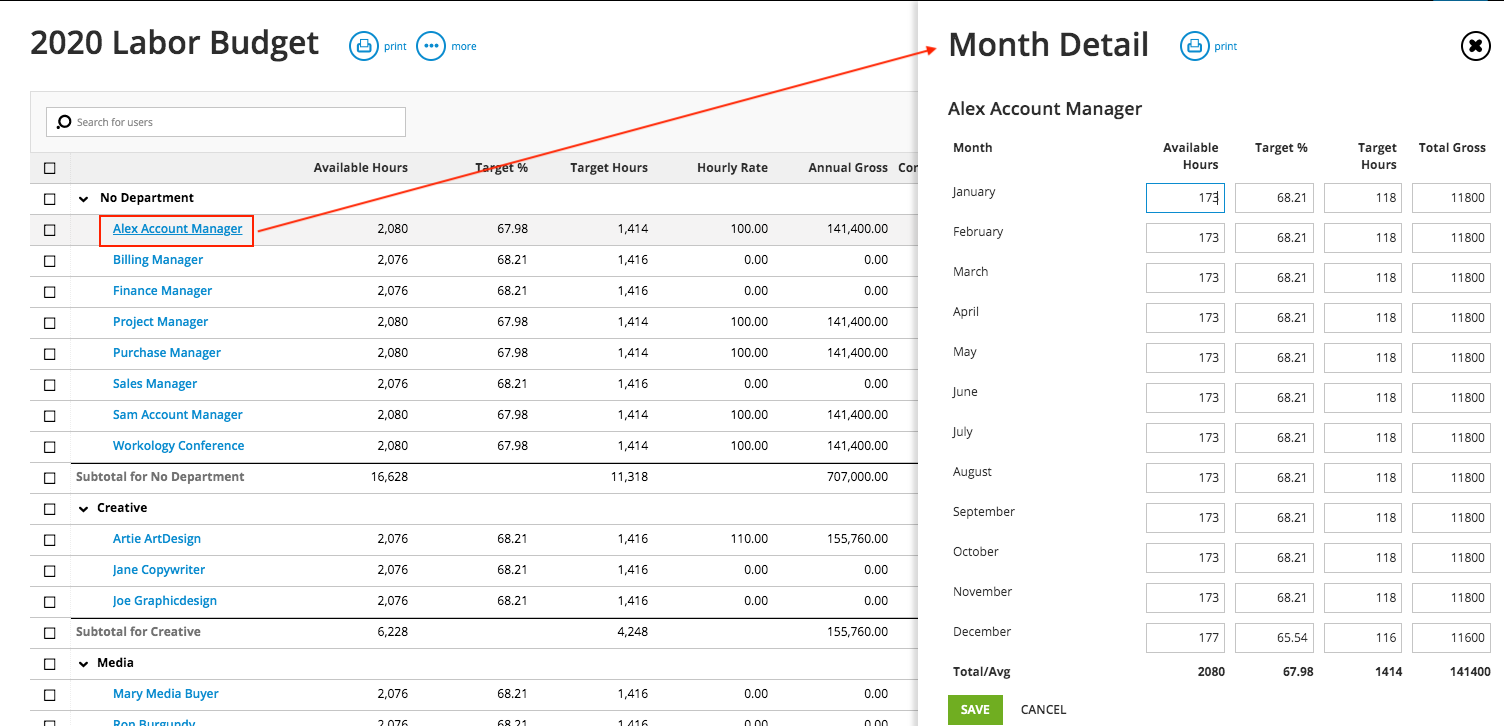Image resolution: width=1504 pixels, height=726 pixels.
Task: Open Finance Manager link
Action: (162, 291)
